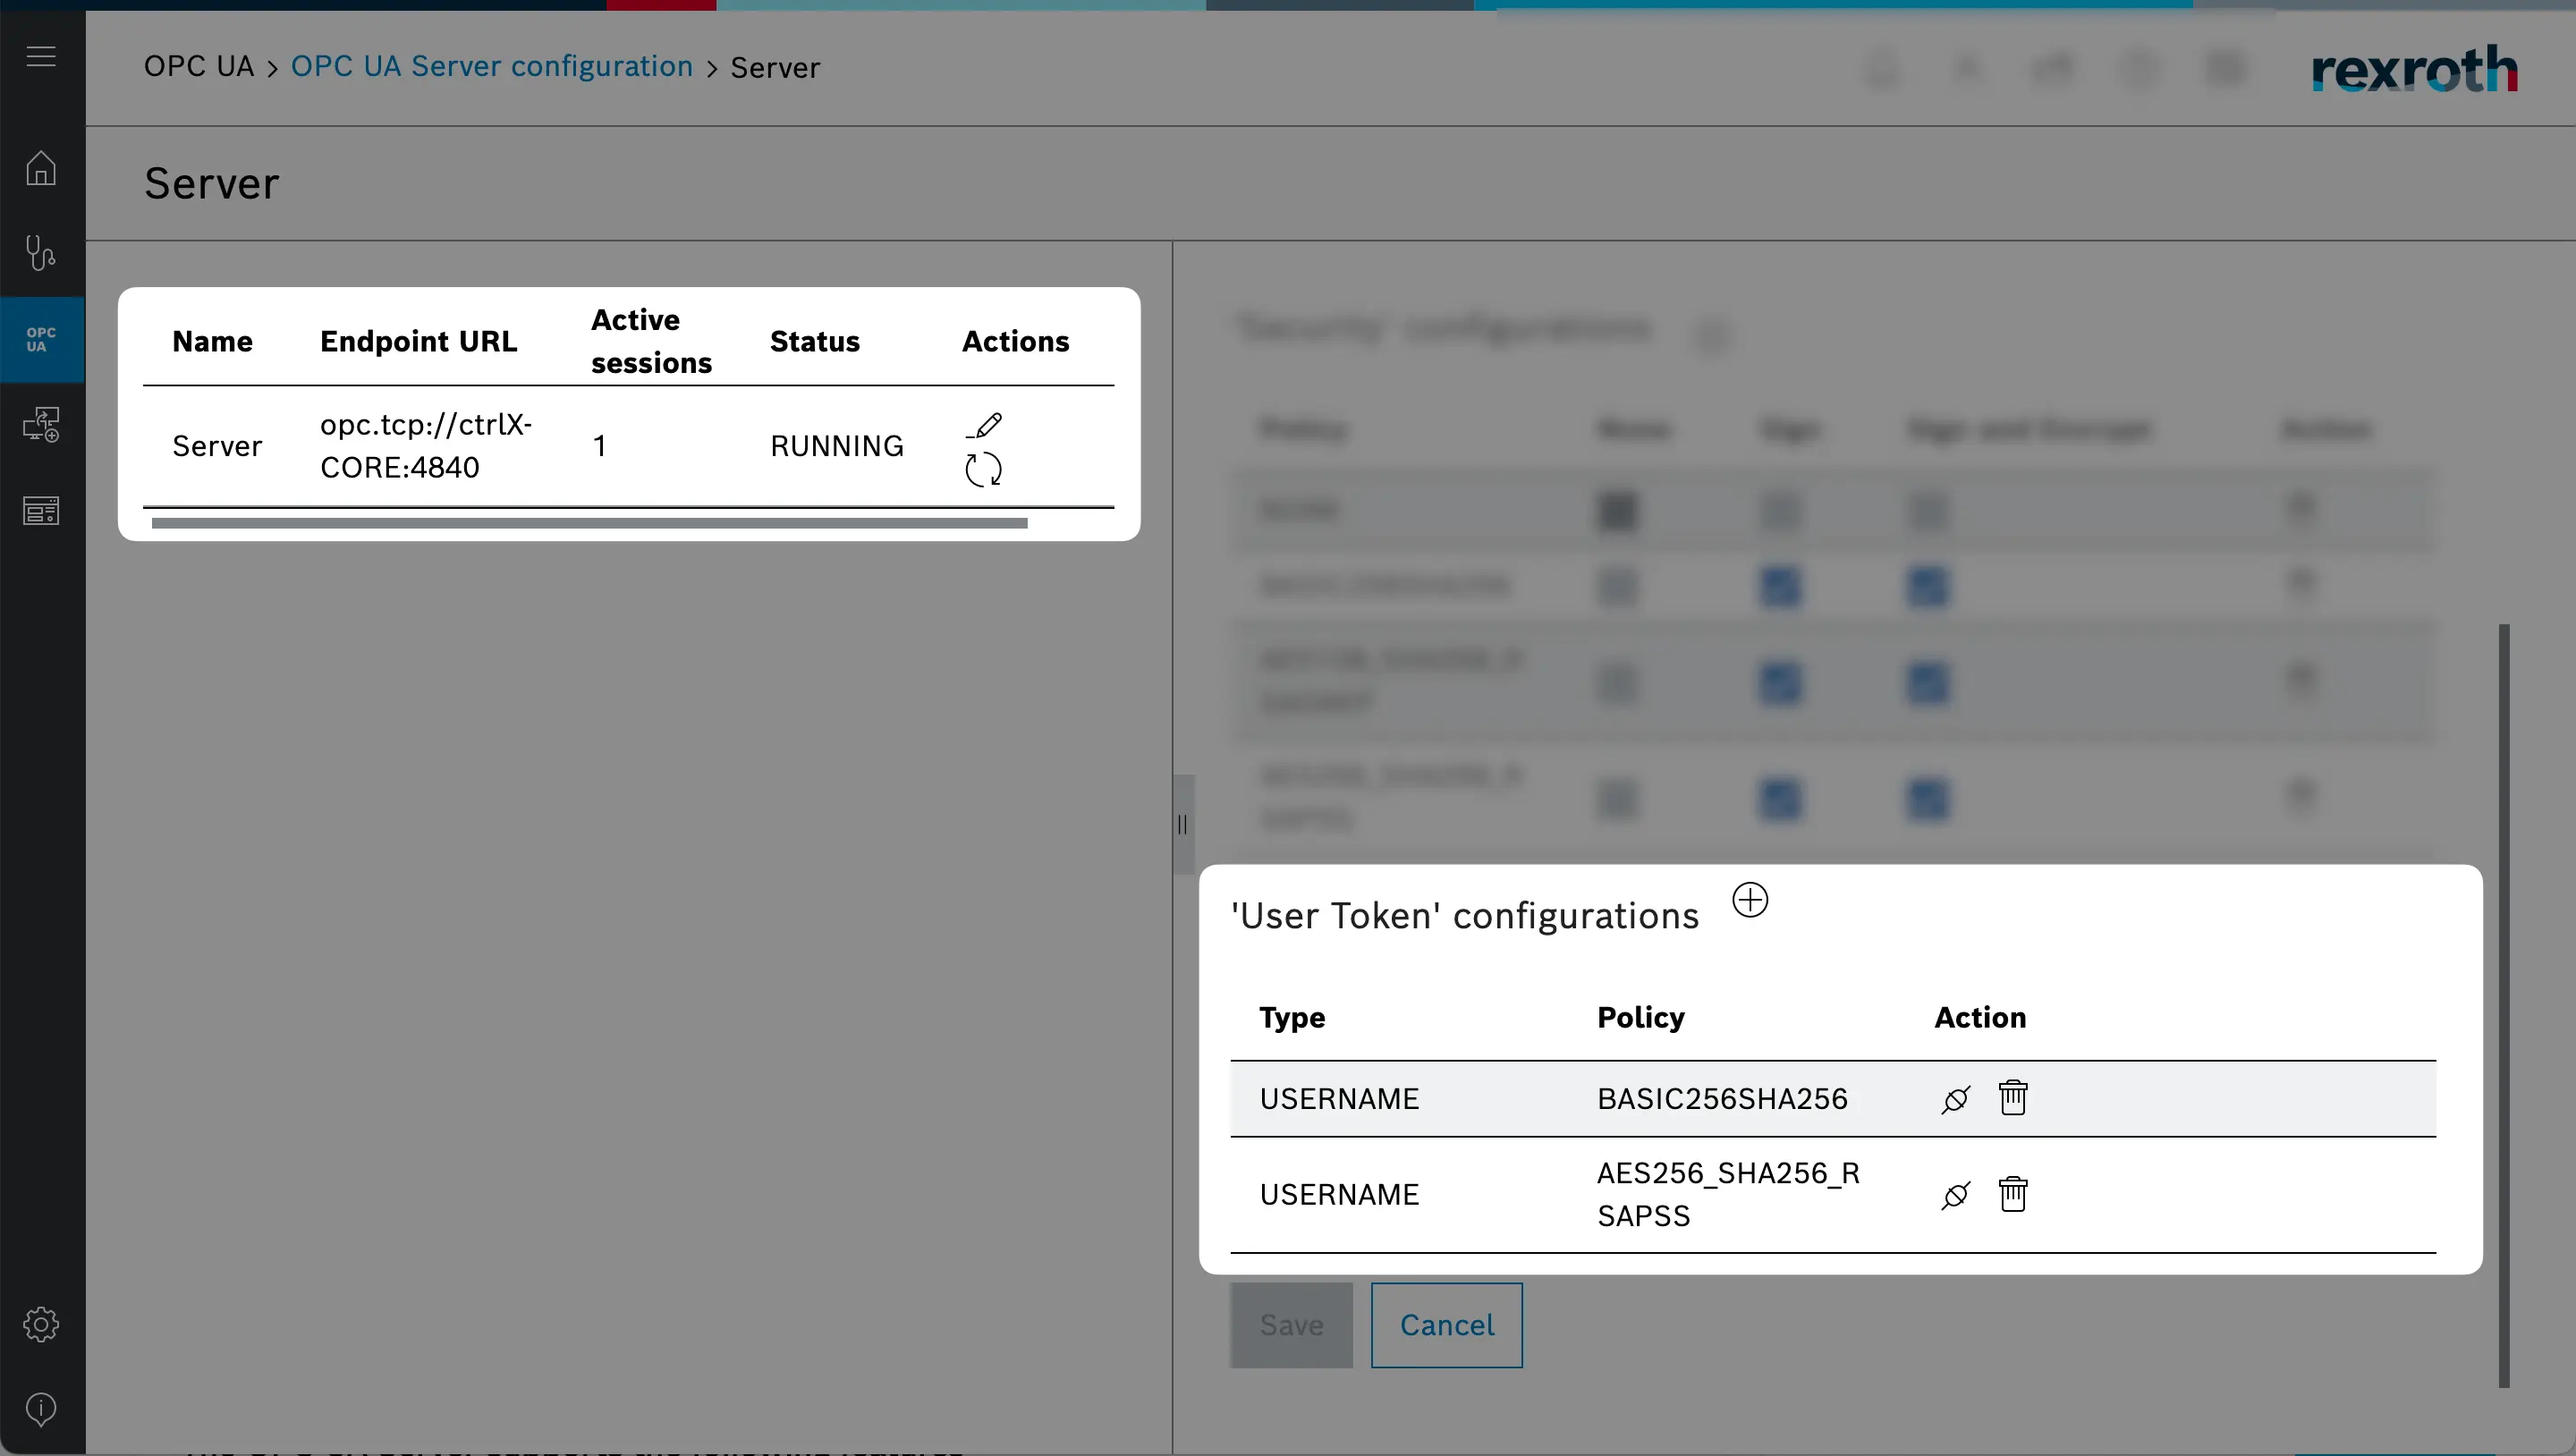Click the server table horizontal scrollbar
2576x1456 pixels.
coord(589,523)
